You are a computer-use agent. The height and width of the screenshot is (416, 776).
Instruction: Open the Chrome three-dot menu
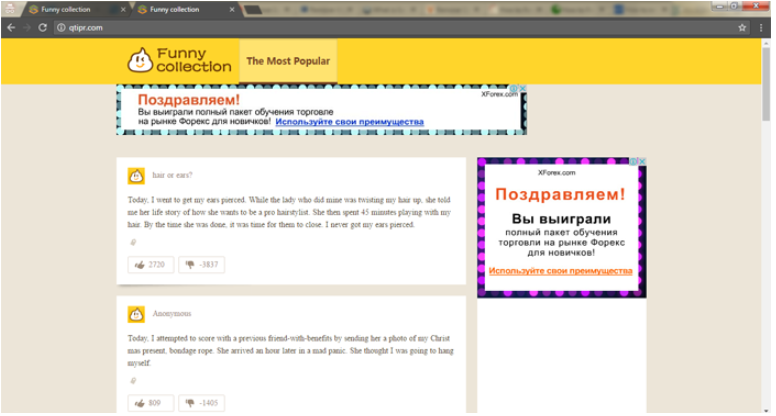tap(761, 28)
